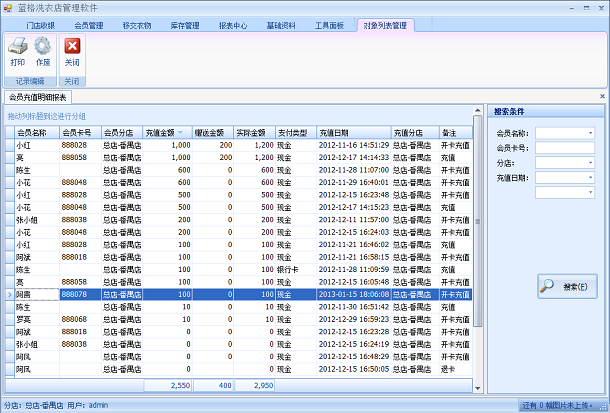Screen dimensions: 610x413
Task: Select row dated 2012-12-15 16:48:29
Action: tap(239, 357)
